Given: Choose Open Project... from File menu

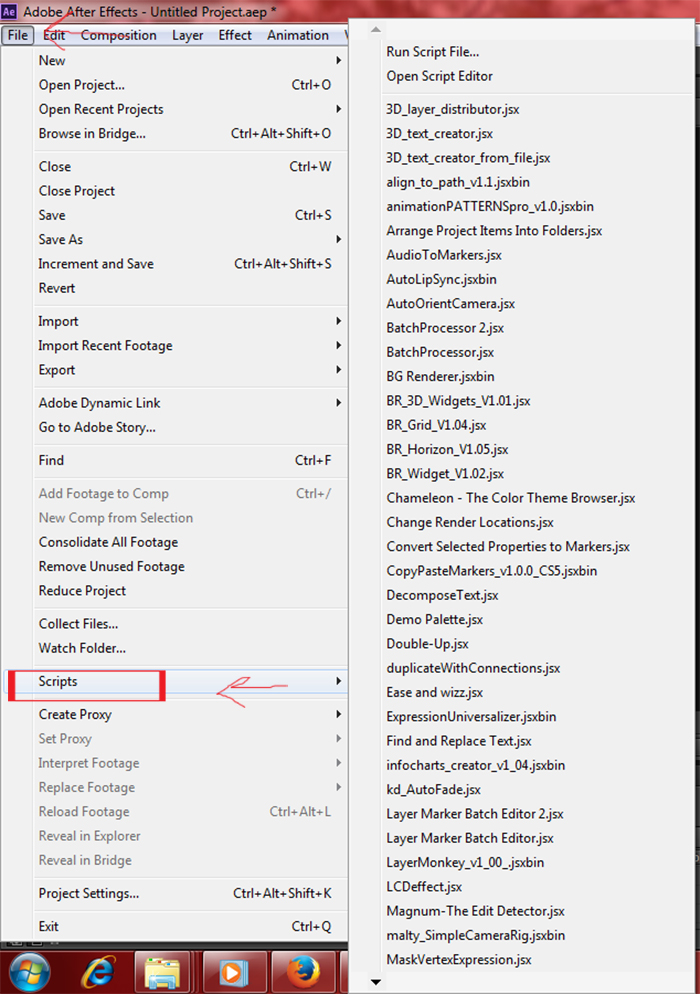Looking at the screenshot, I should 189,85.
